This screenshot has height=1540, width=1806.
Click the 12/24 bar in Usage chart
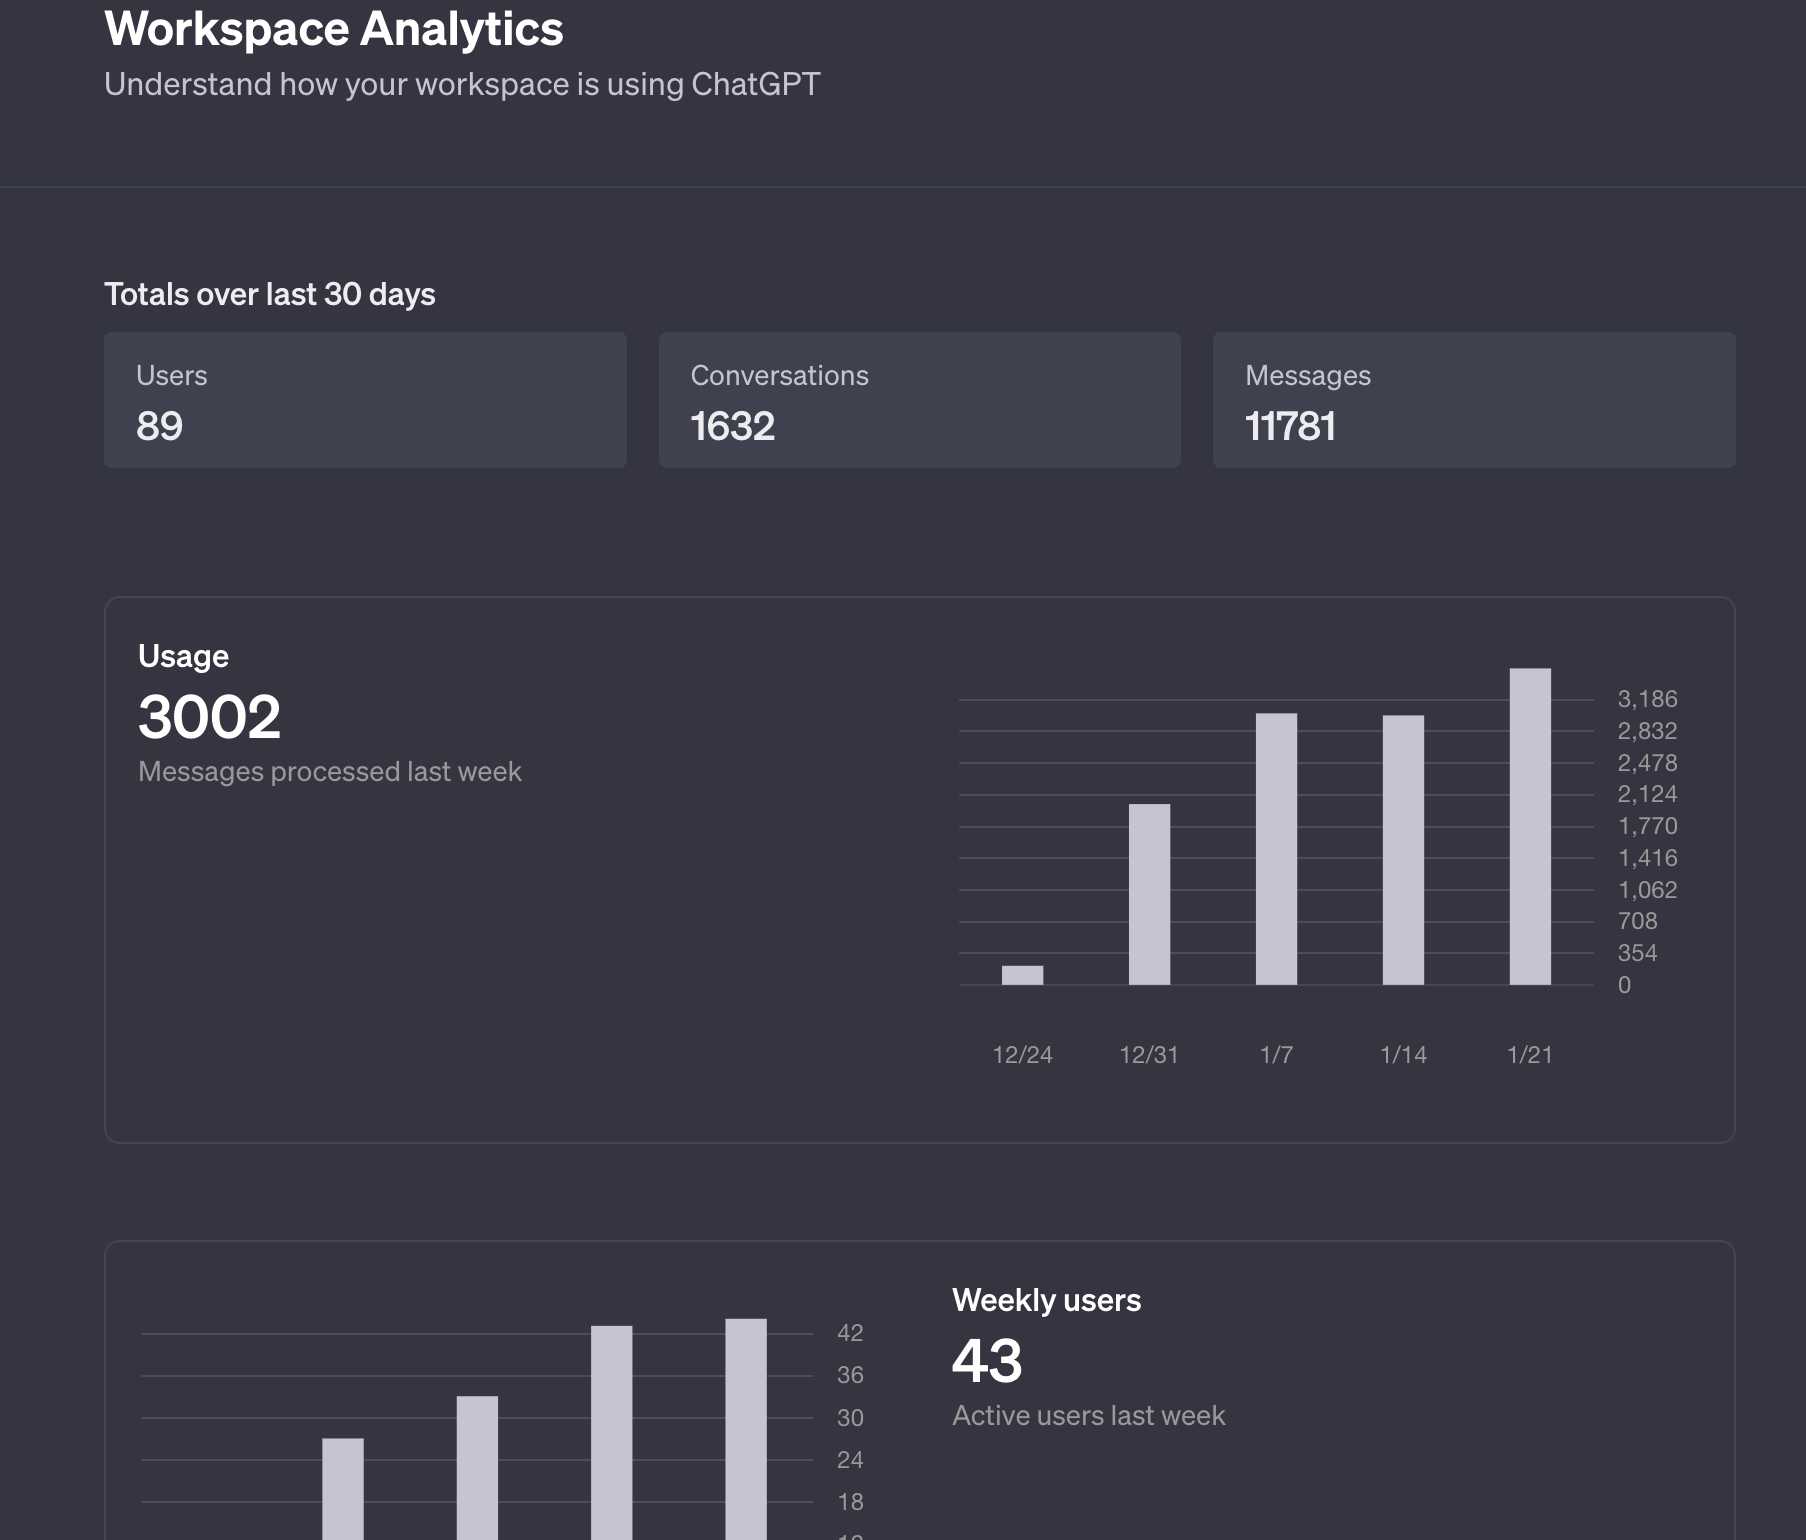1022,975
